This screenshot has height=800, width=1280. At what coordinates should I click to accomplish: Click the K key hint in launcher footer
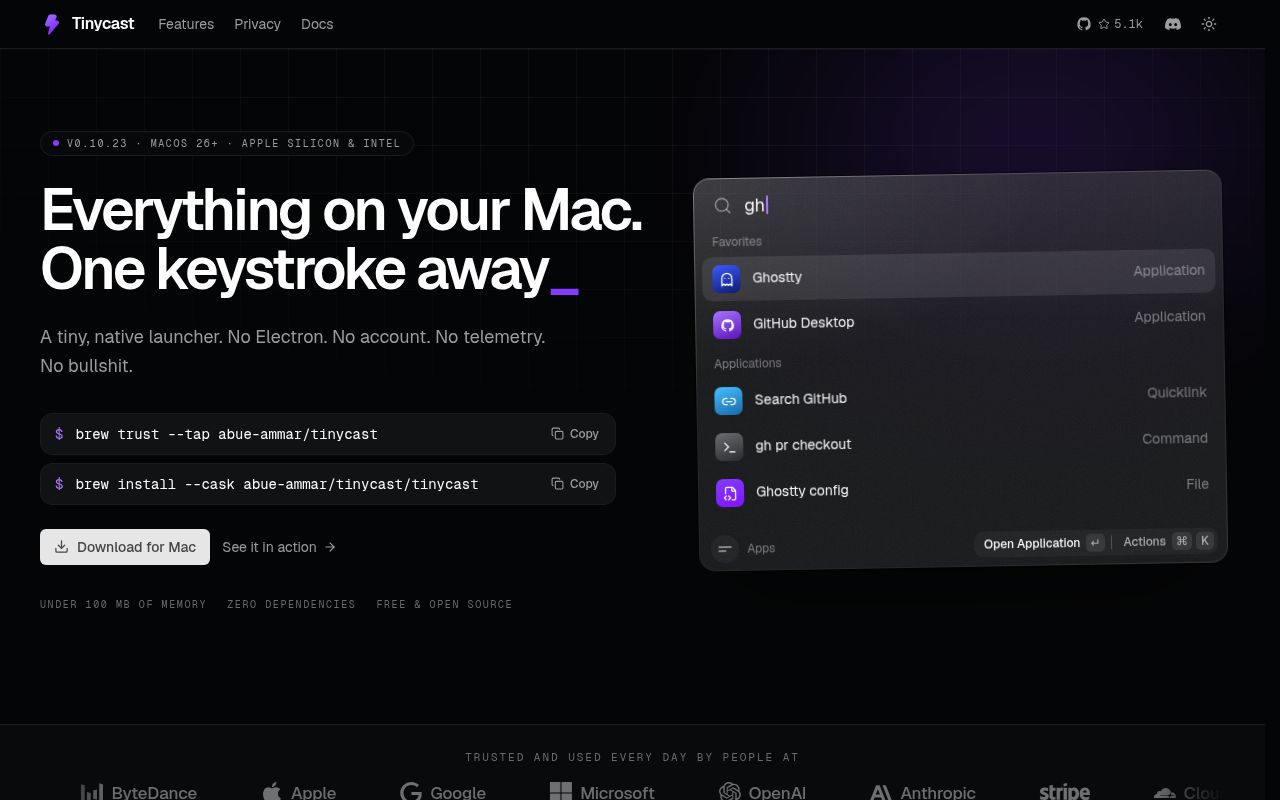1205,540
